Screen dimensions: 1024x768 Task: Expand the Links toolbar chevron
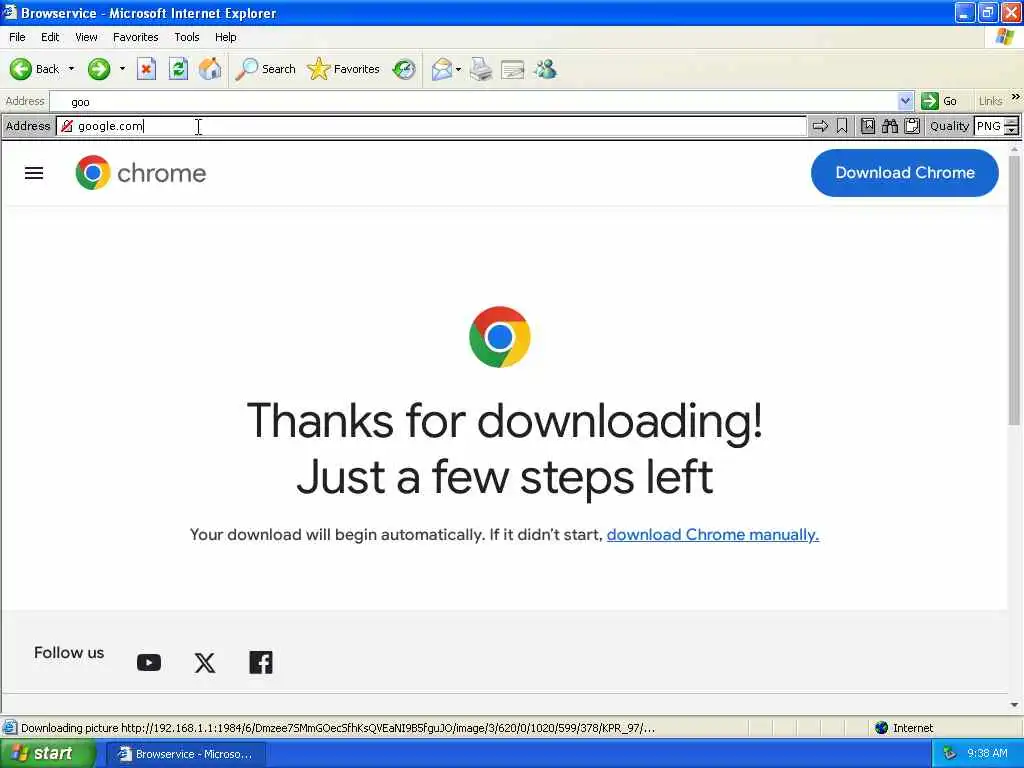[1016, 97]
